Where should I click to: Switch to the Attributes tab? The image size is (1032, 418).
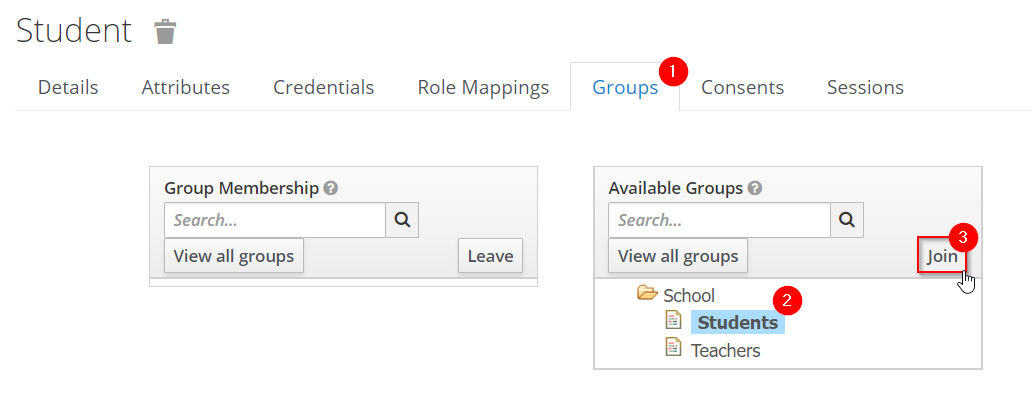185,87
